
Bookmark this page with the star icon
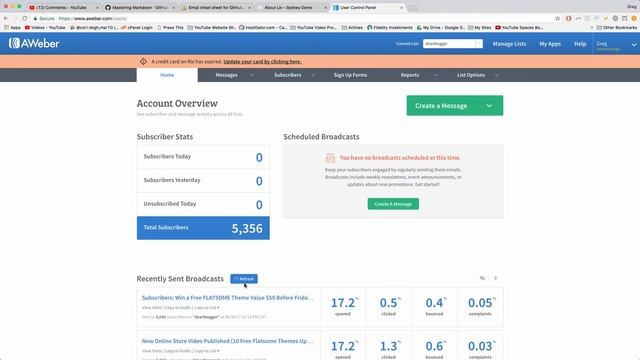tap(558, 18)
